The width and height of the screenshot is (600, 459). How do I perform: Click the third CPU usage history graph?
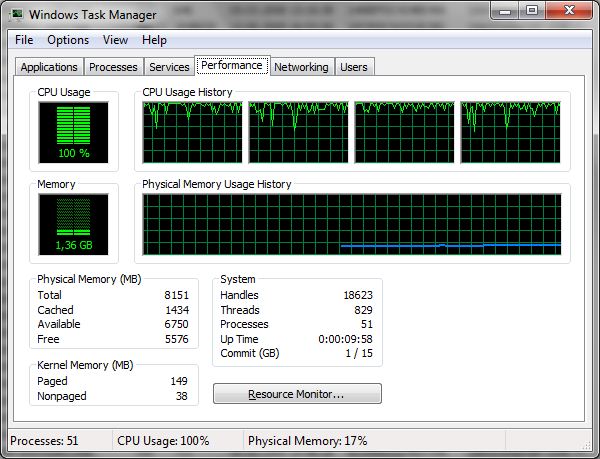coord(404,132)
